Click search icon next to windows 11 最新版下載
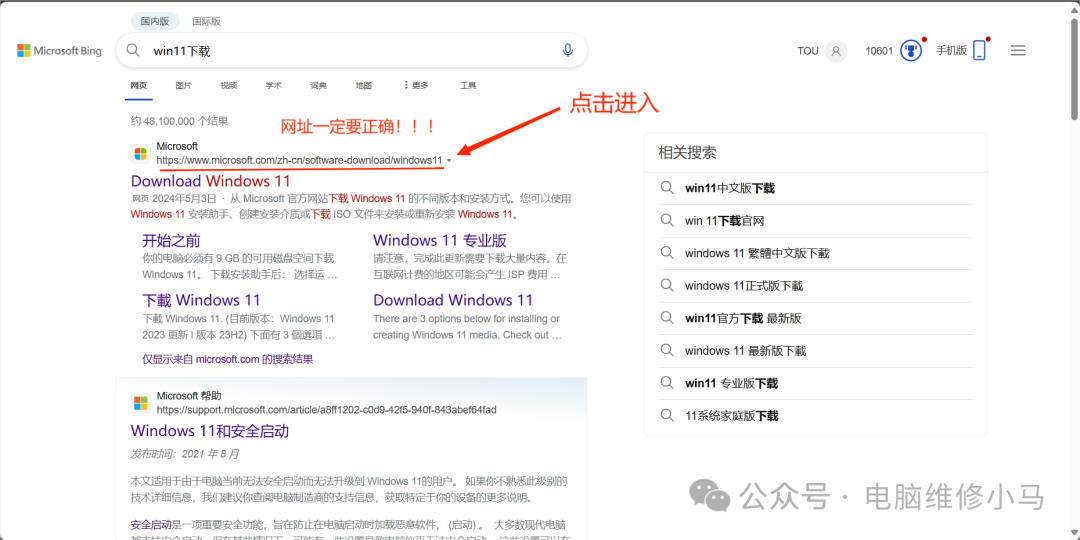 (x=666, y=350)
